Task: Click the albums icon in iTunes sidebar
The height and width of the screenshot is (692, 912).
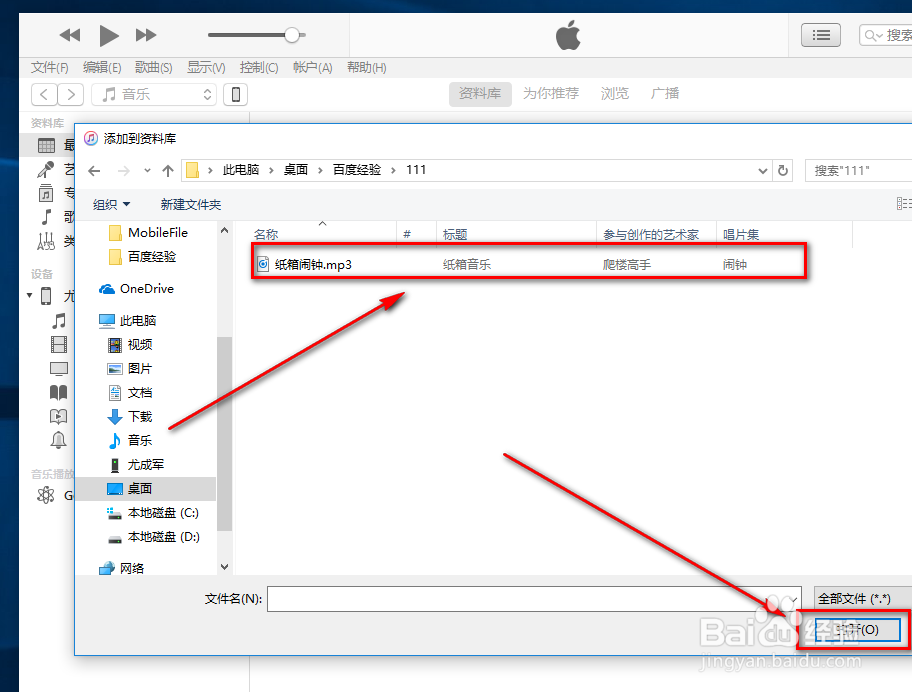Action: 46,193
